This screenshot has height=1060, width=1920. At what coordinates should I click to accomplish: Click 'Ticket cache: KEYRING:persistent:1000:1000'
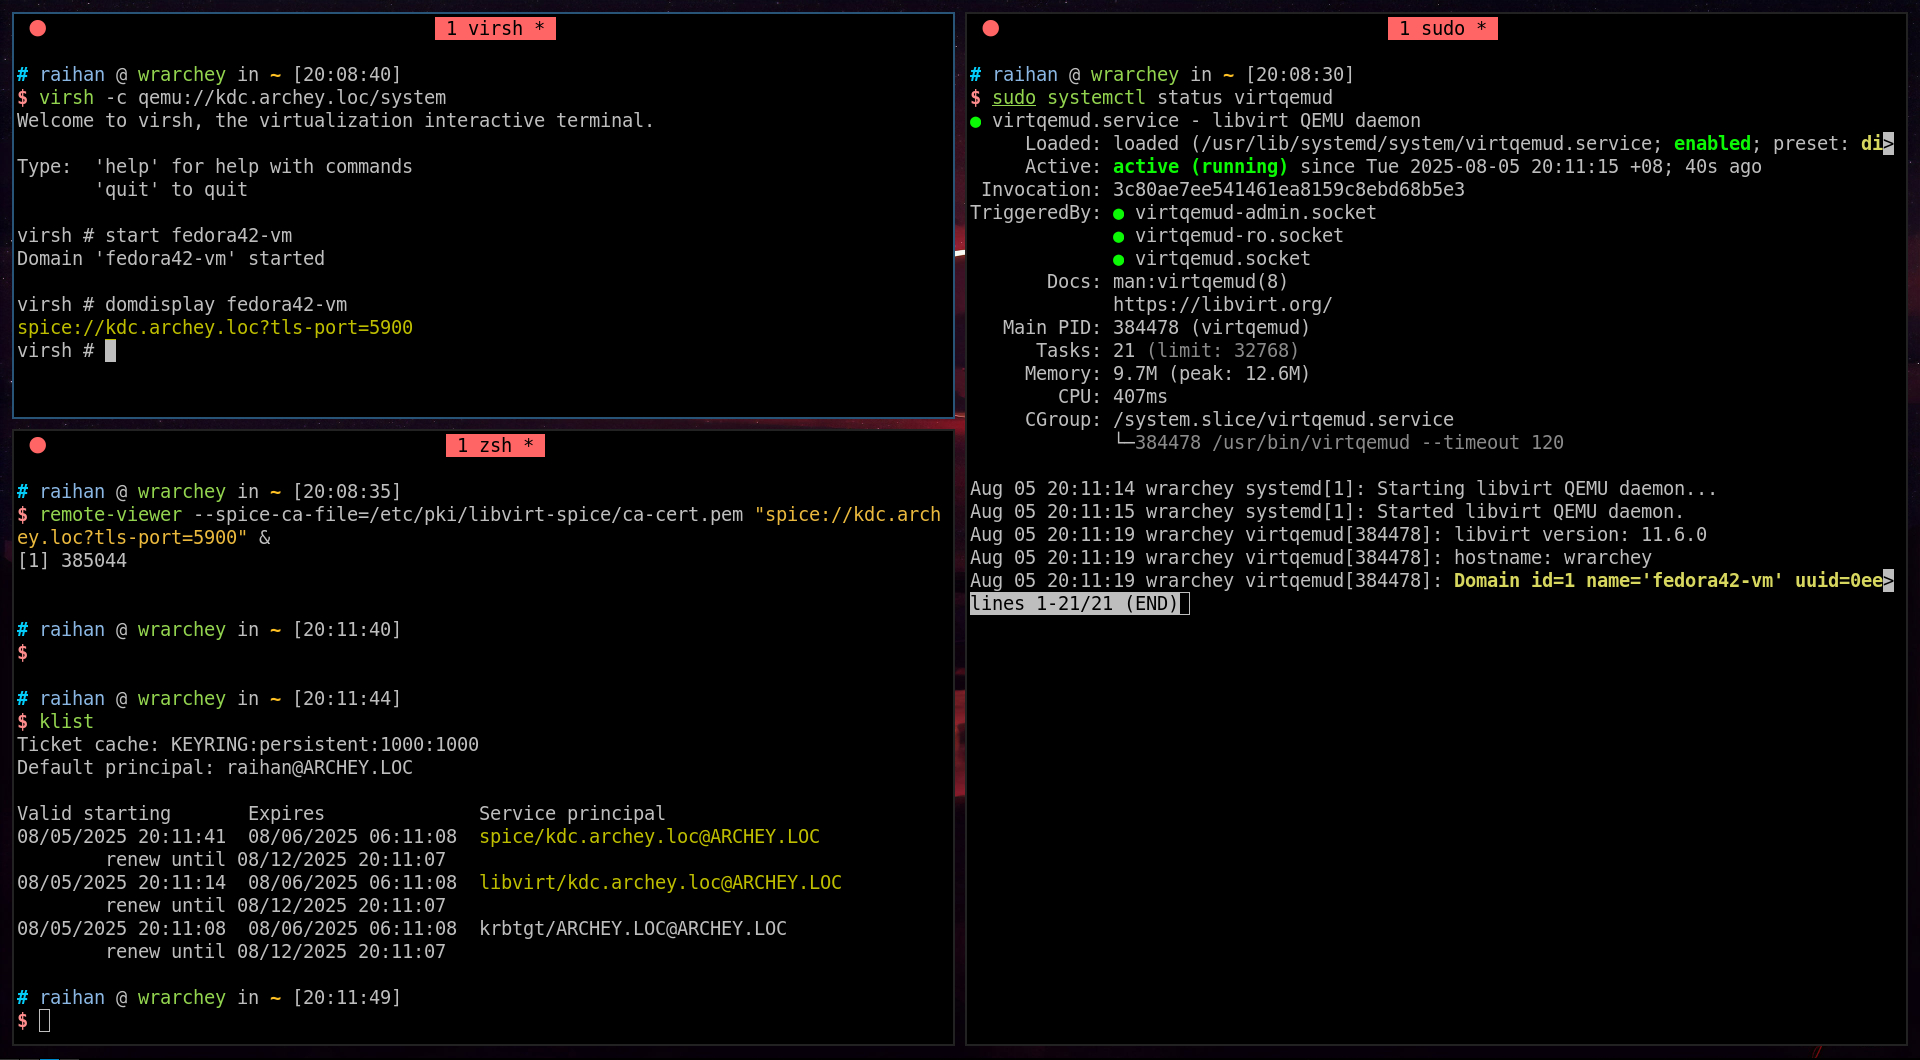pyautogui.click(x=248, y=745)
